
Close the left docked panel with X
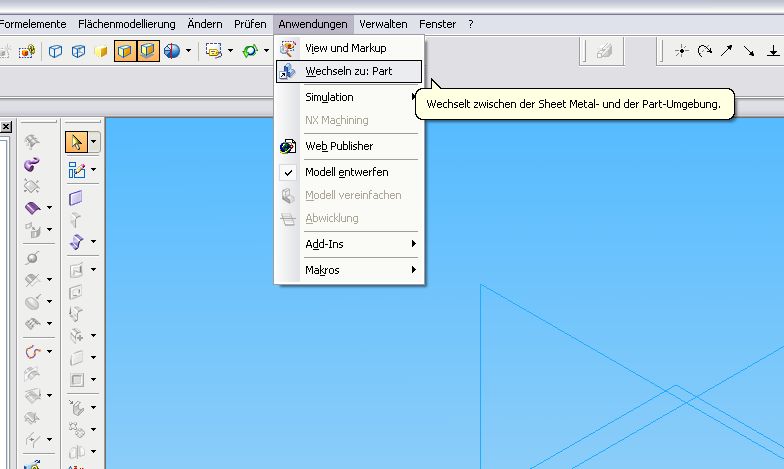(x=6, y=127)
